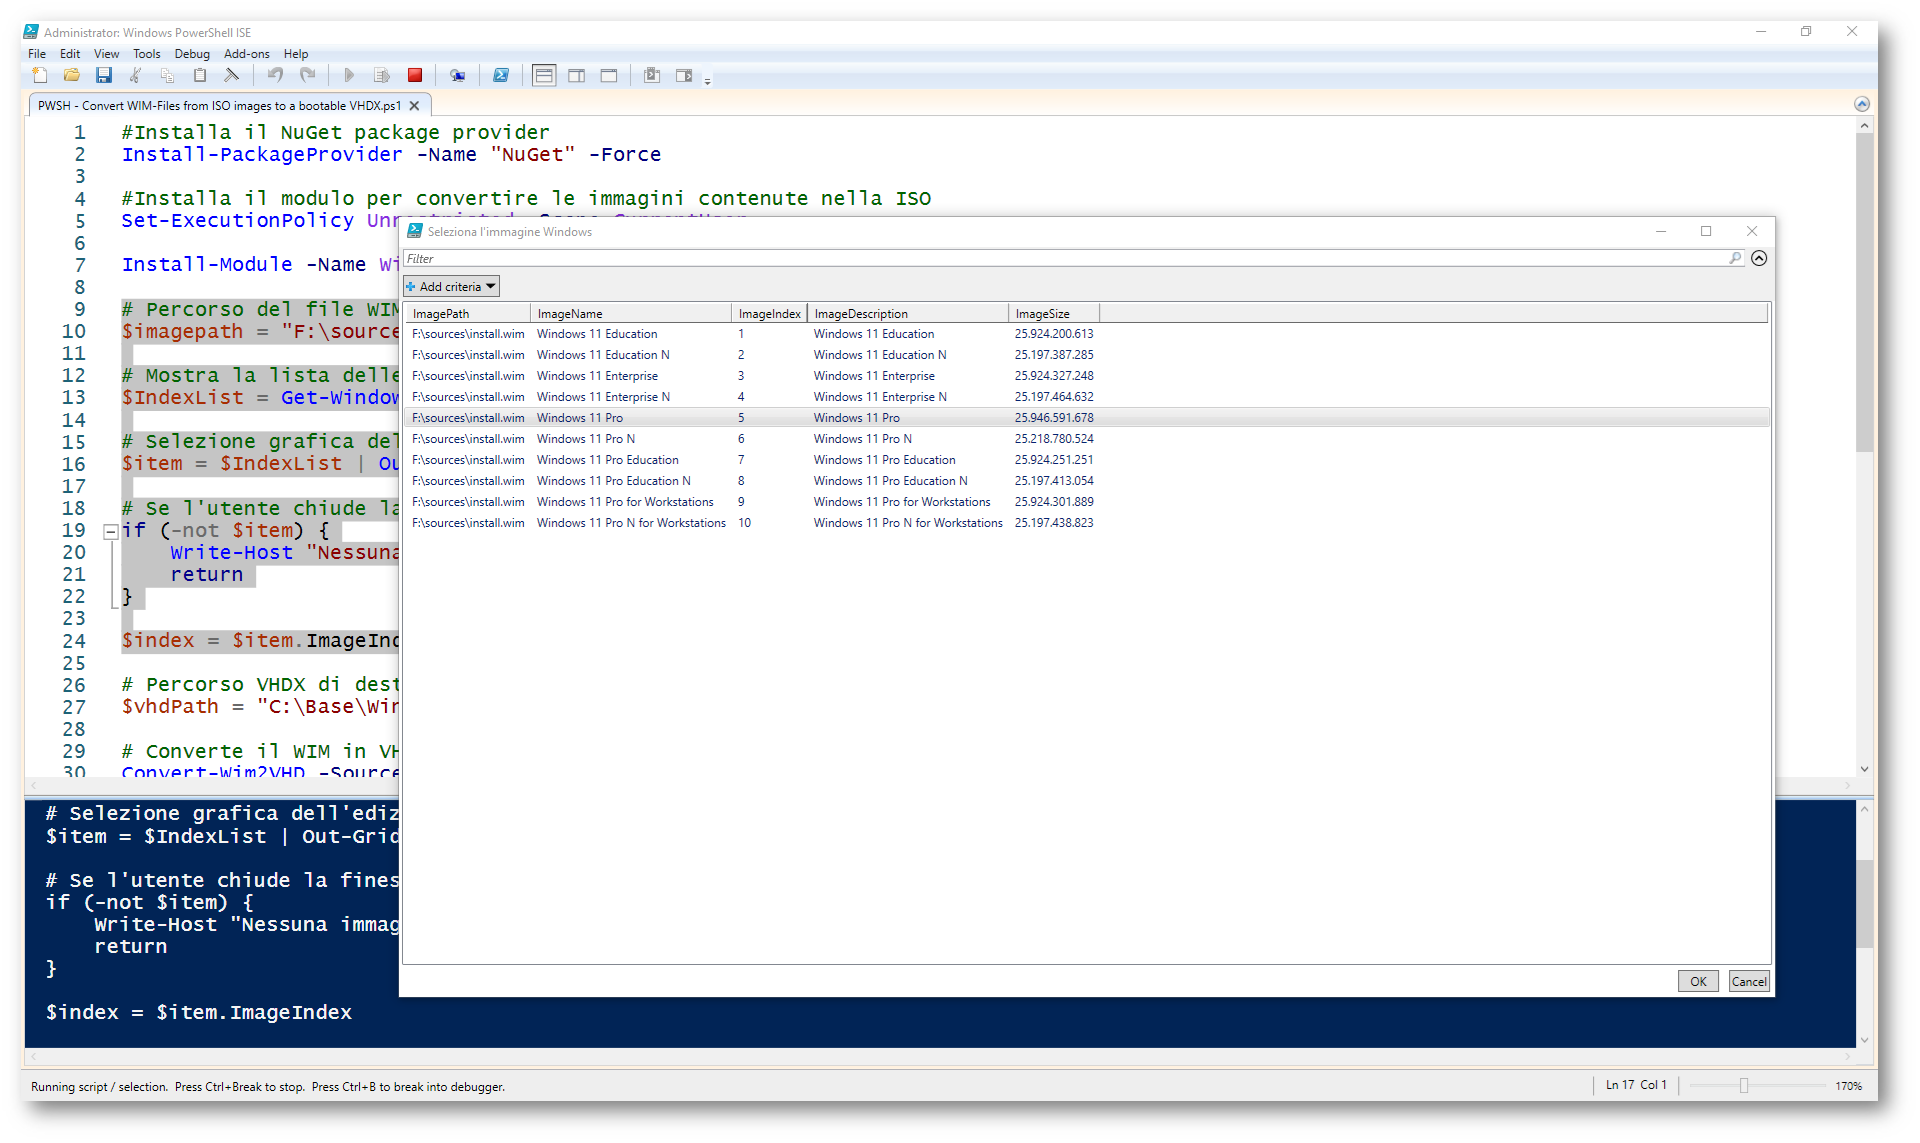Viewport: 1920px width, 1143px height.
Task: Select the Windows 11 Pro Education N row
Action: (x=1087, y=481)
